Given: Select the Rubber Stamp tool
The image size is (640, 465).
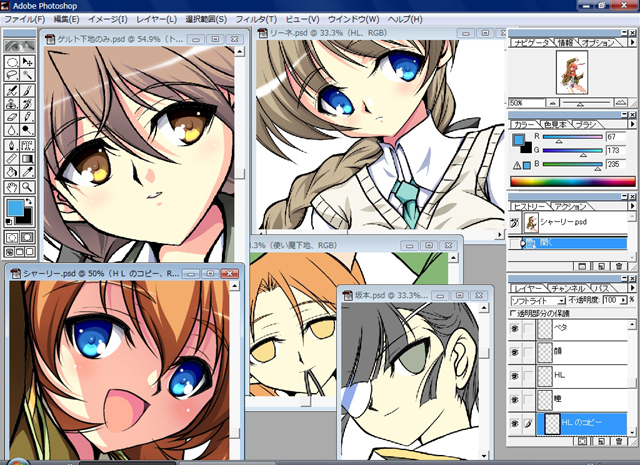Looking at the screenshot, I should [12, 104].
